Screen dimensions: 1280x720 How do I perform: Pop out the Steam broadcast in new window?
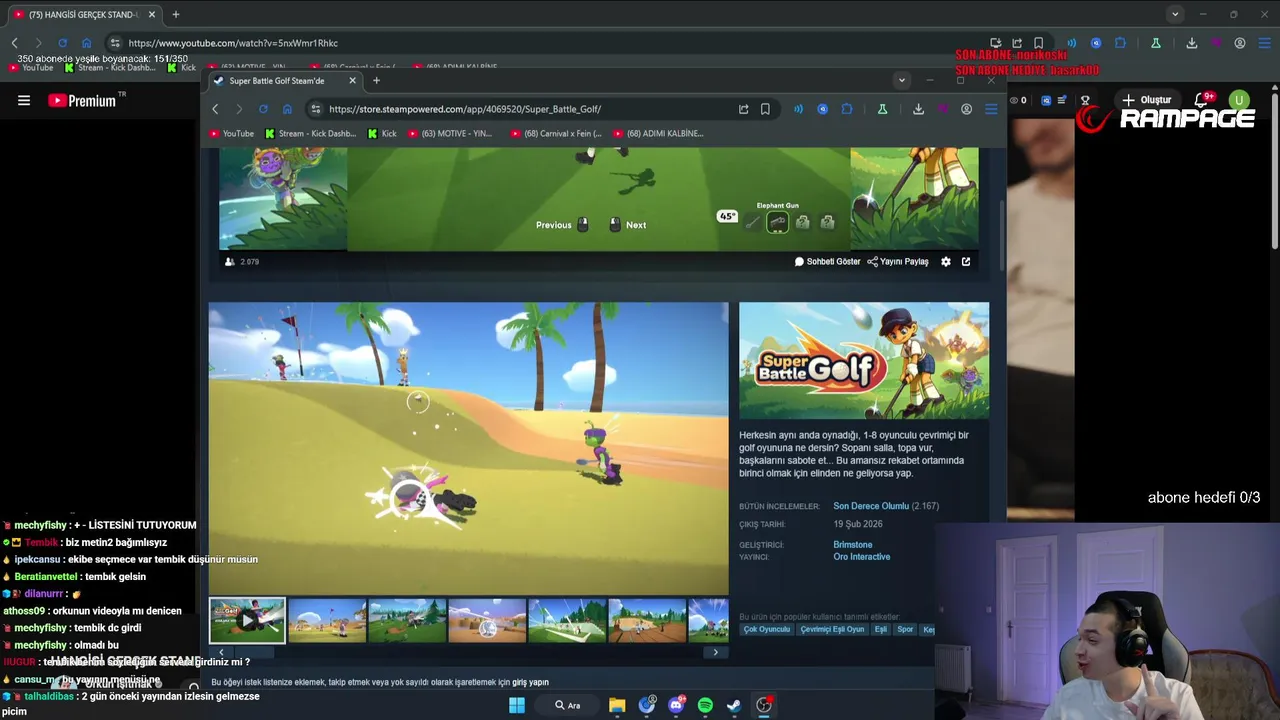(x=966, y=262)
